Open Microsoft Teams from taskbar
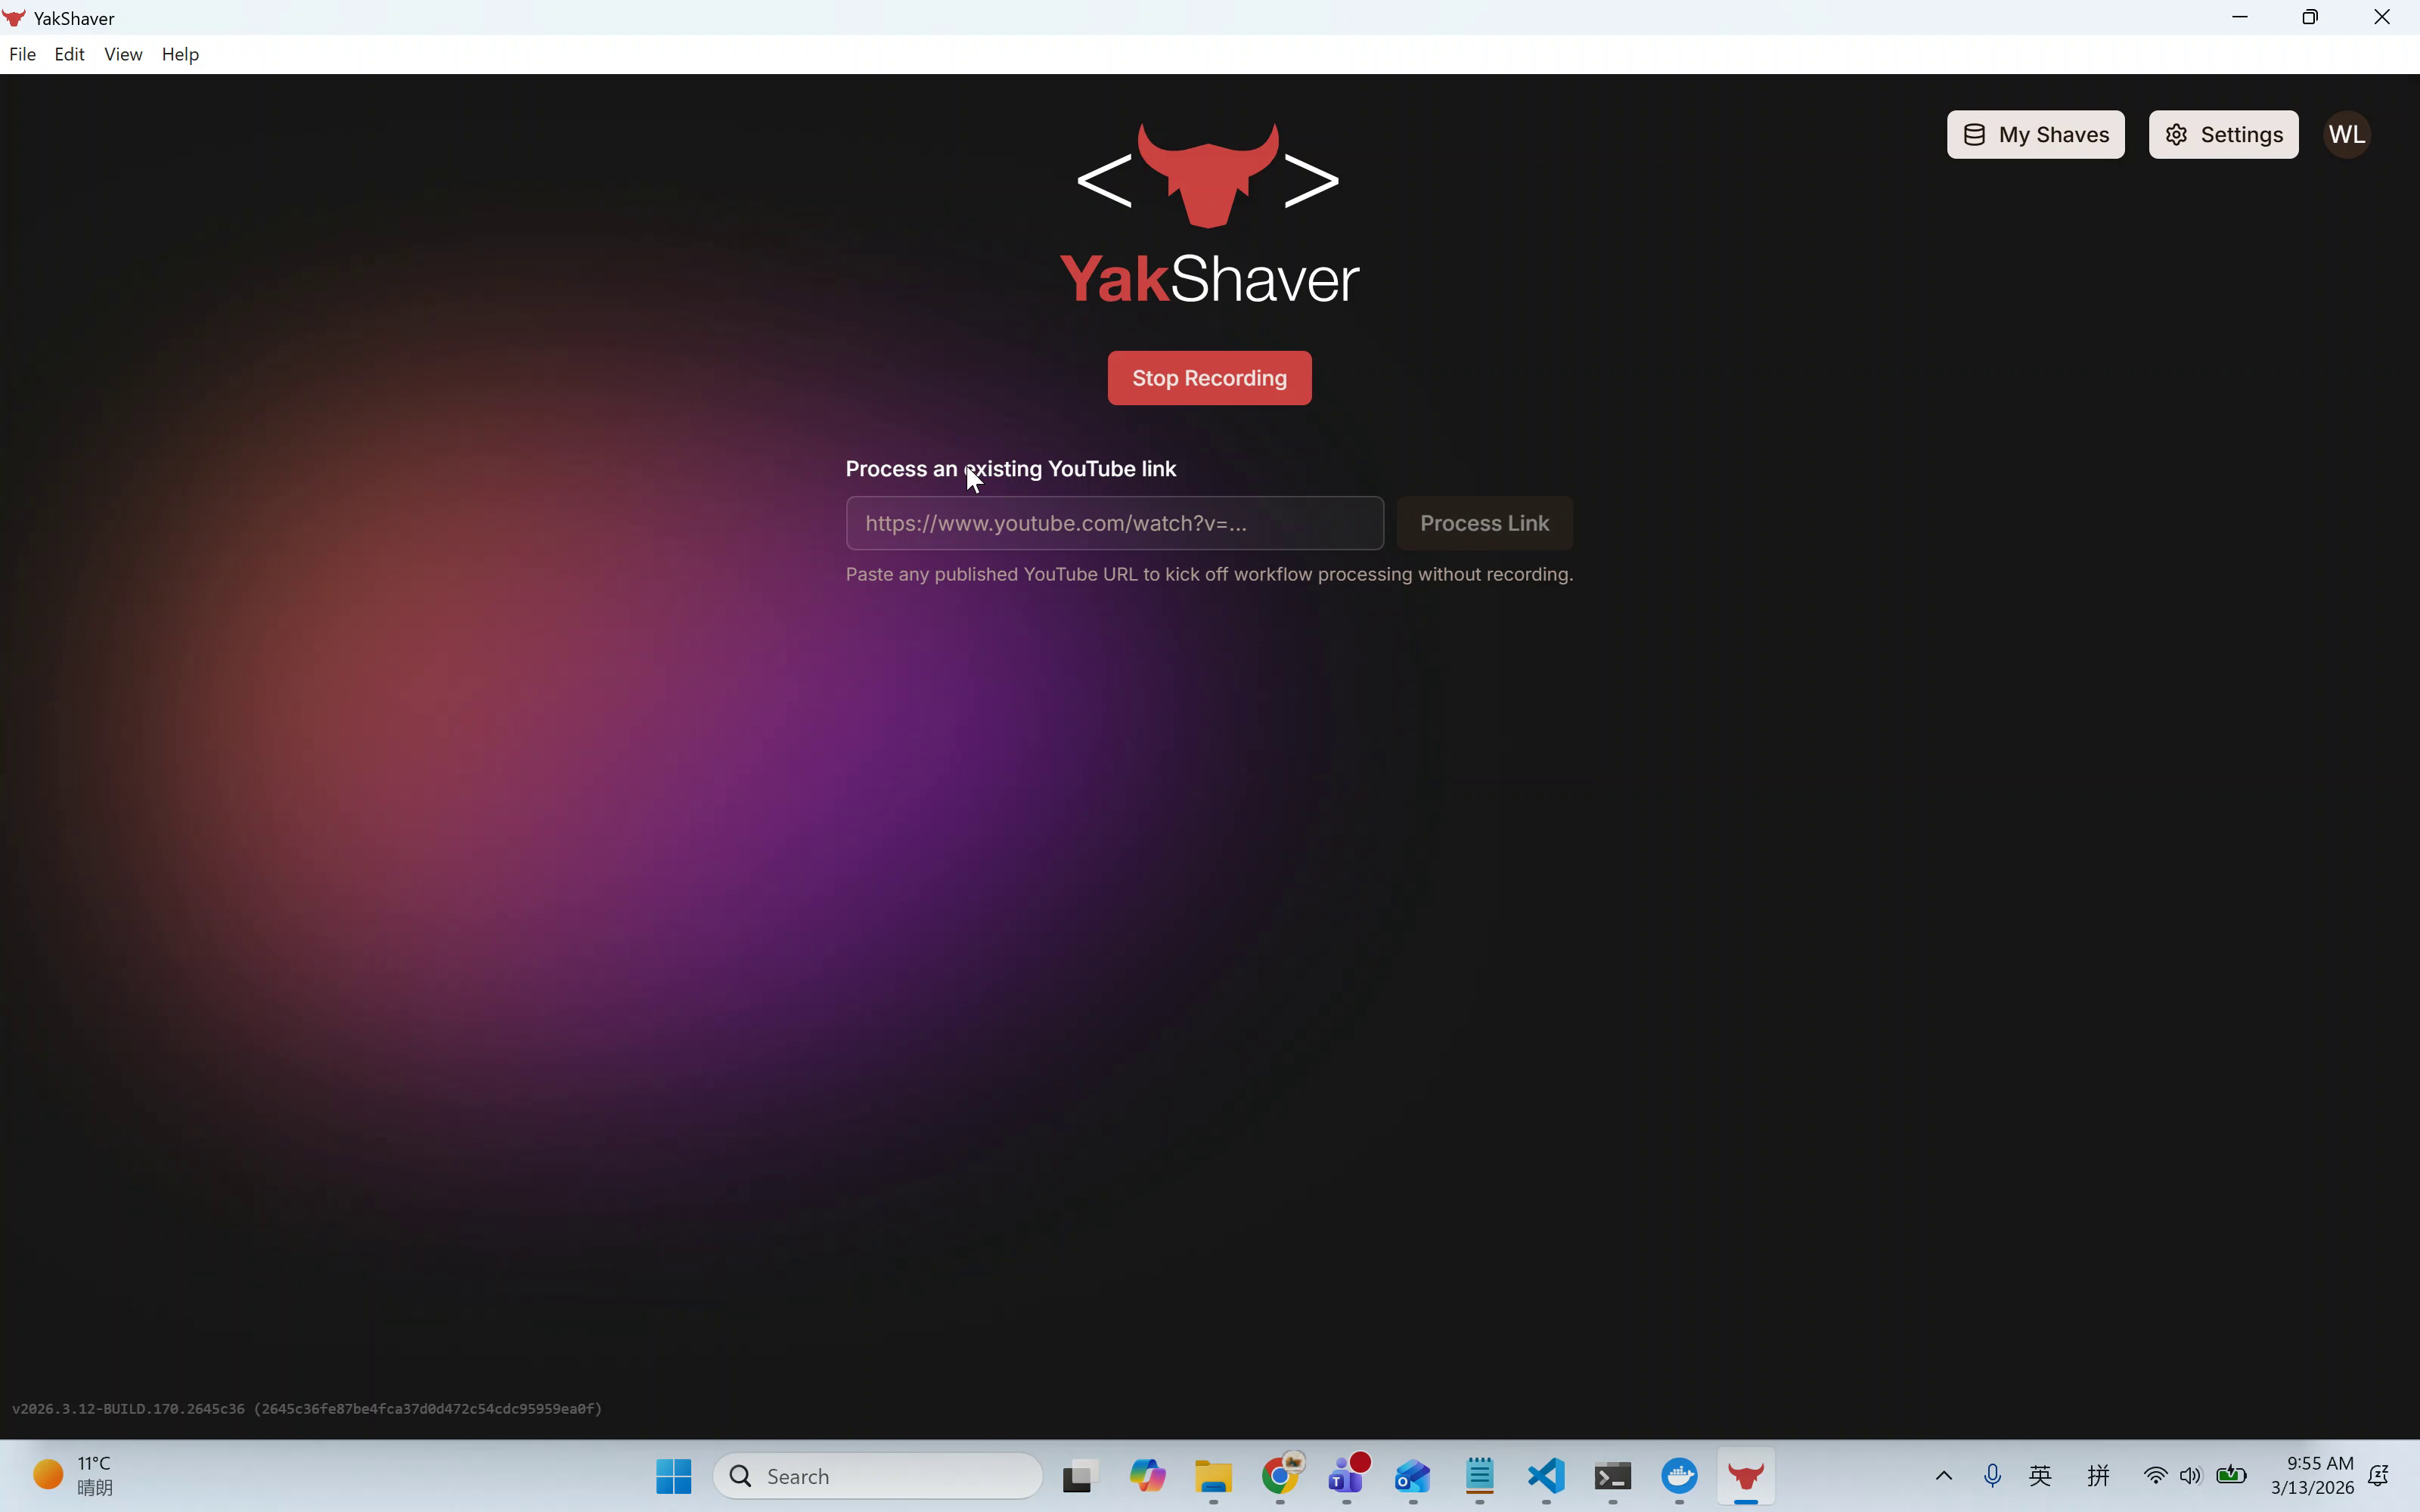This screenshot has width=2420, height=1512. click(1346, 1476)
